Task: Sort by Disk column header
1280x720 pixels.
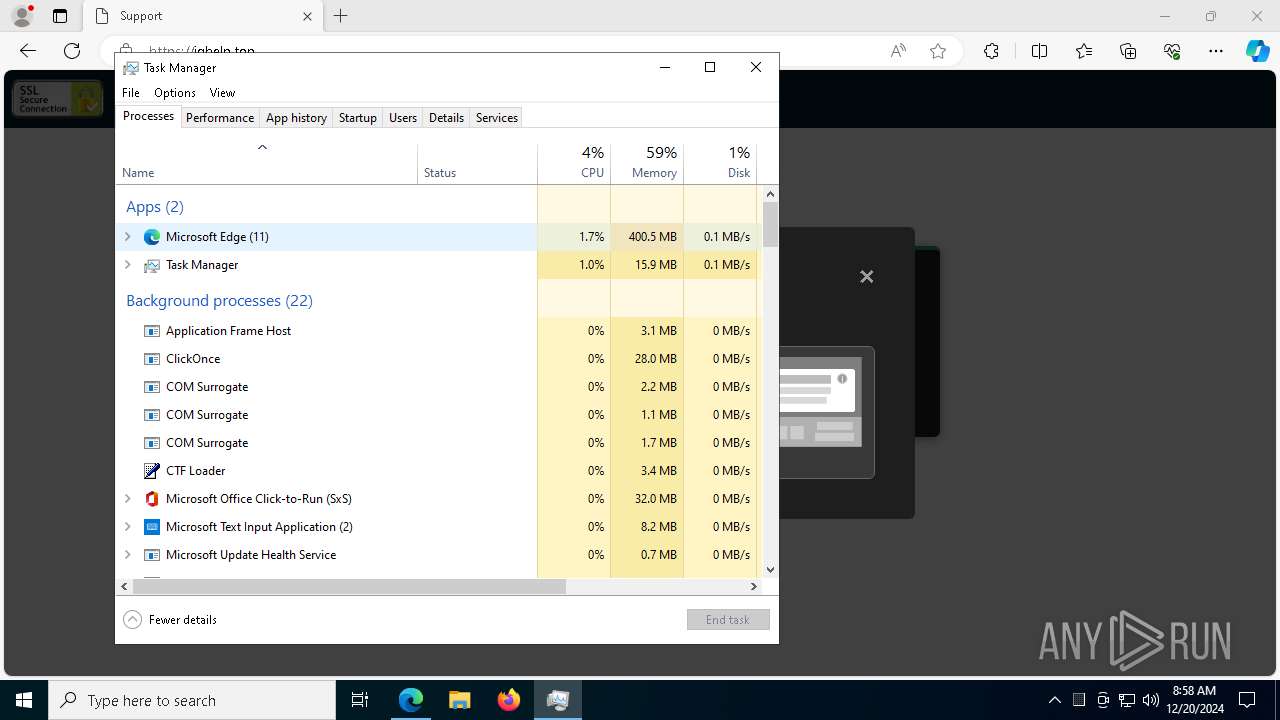Action: tap(720, 164)
